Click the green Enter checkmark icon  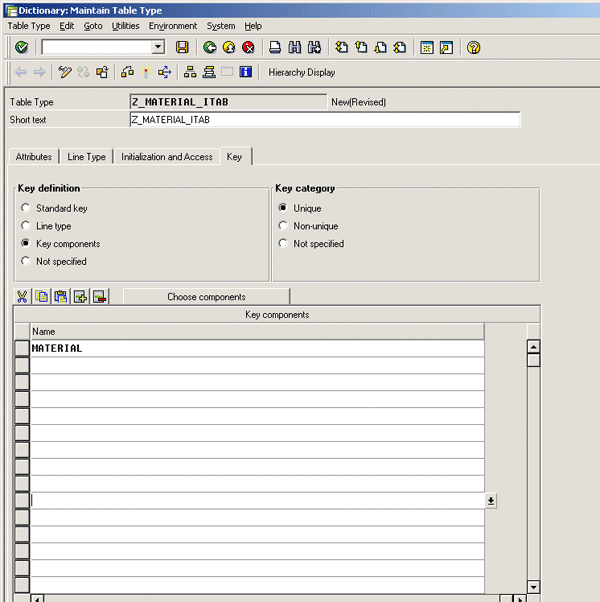[22, 47]
